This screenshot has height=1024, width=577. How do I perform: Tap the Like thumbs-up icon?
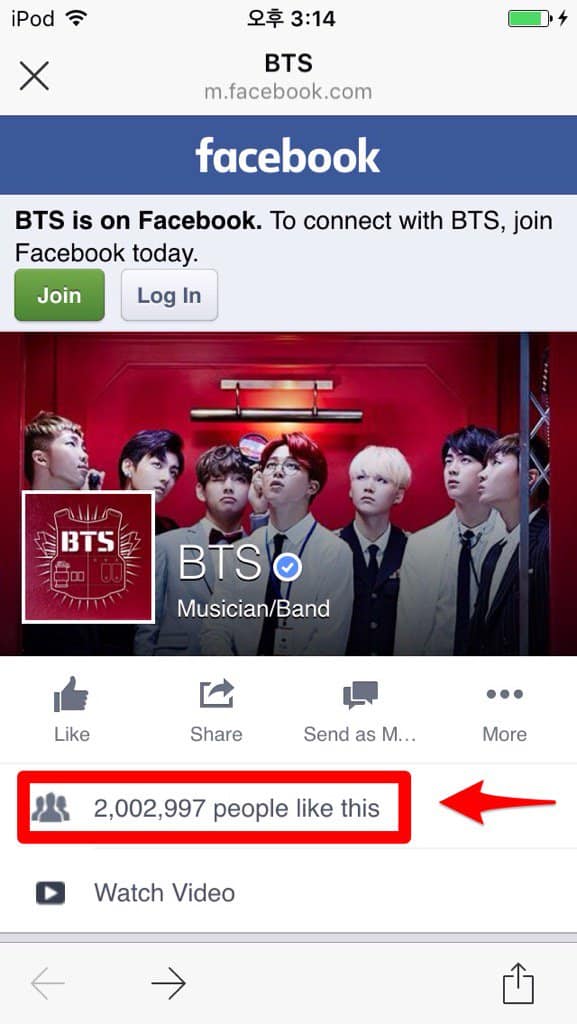(71, 694)
